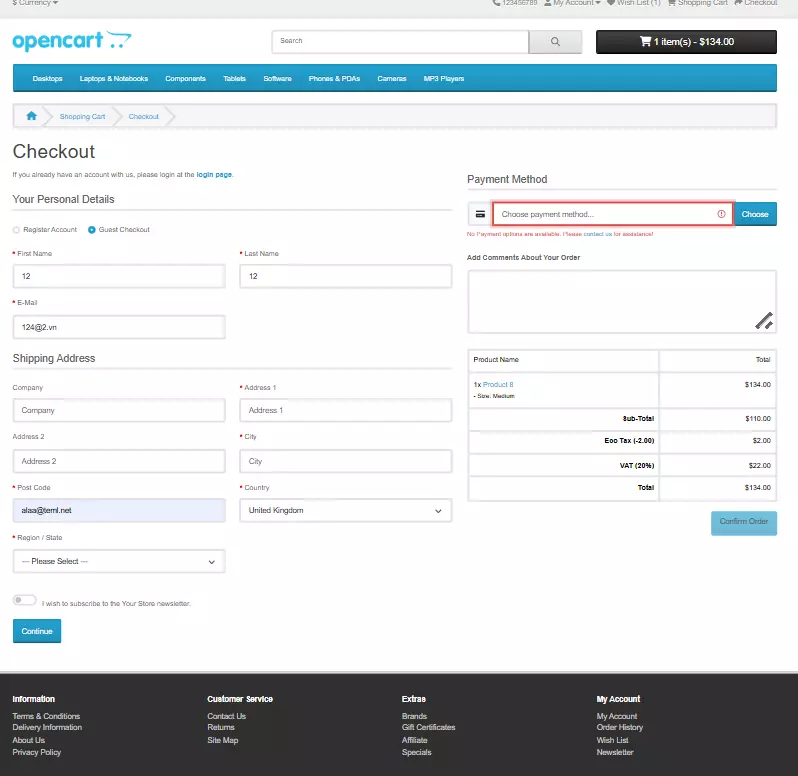Click the resize handle of comments box
This screenshot has width=798, height=776.
764,321
